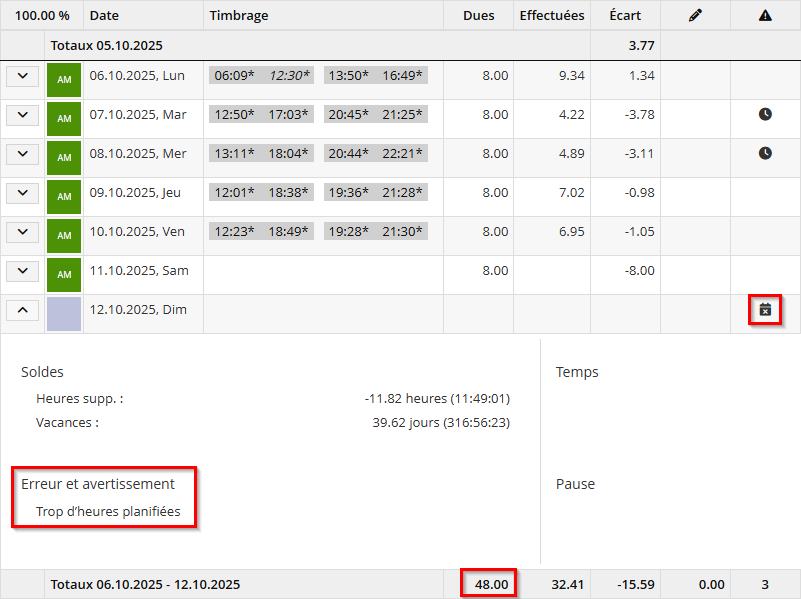Collapse the expanded Sunday 12.10.2025 row
The height and width of the screenshot is (599, 801).
pyautogui.click(x=22, y=310)
